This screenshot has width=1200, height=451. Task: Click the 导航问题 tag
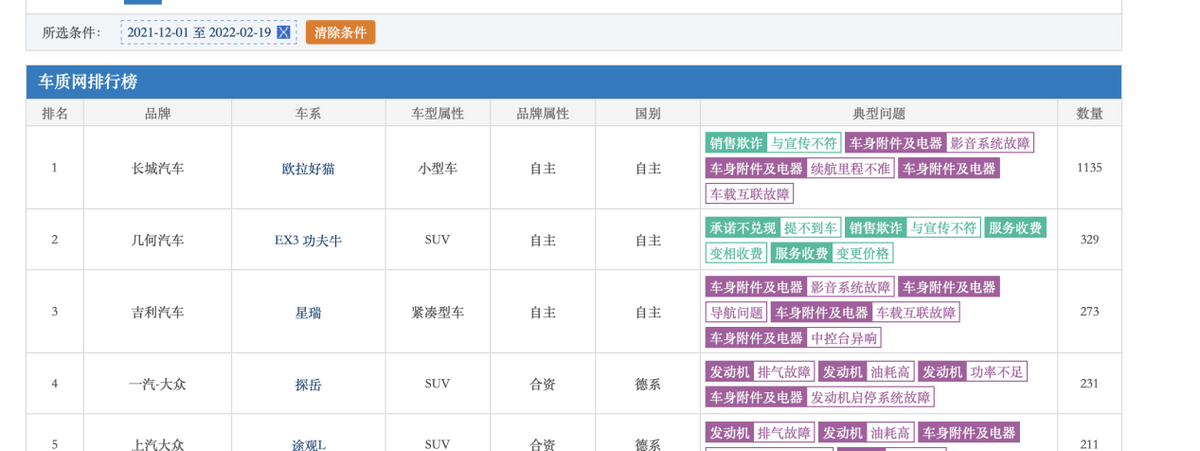coord(736,312)
